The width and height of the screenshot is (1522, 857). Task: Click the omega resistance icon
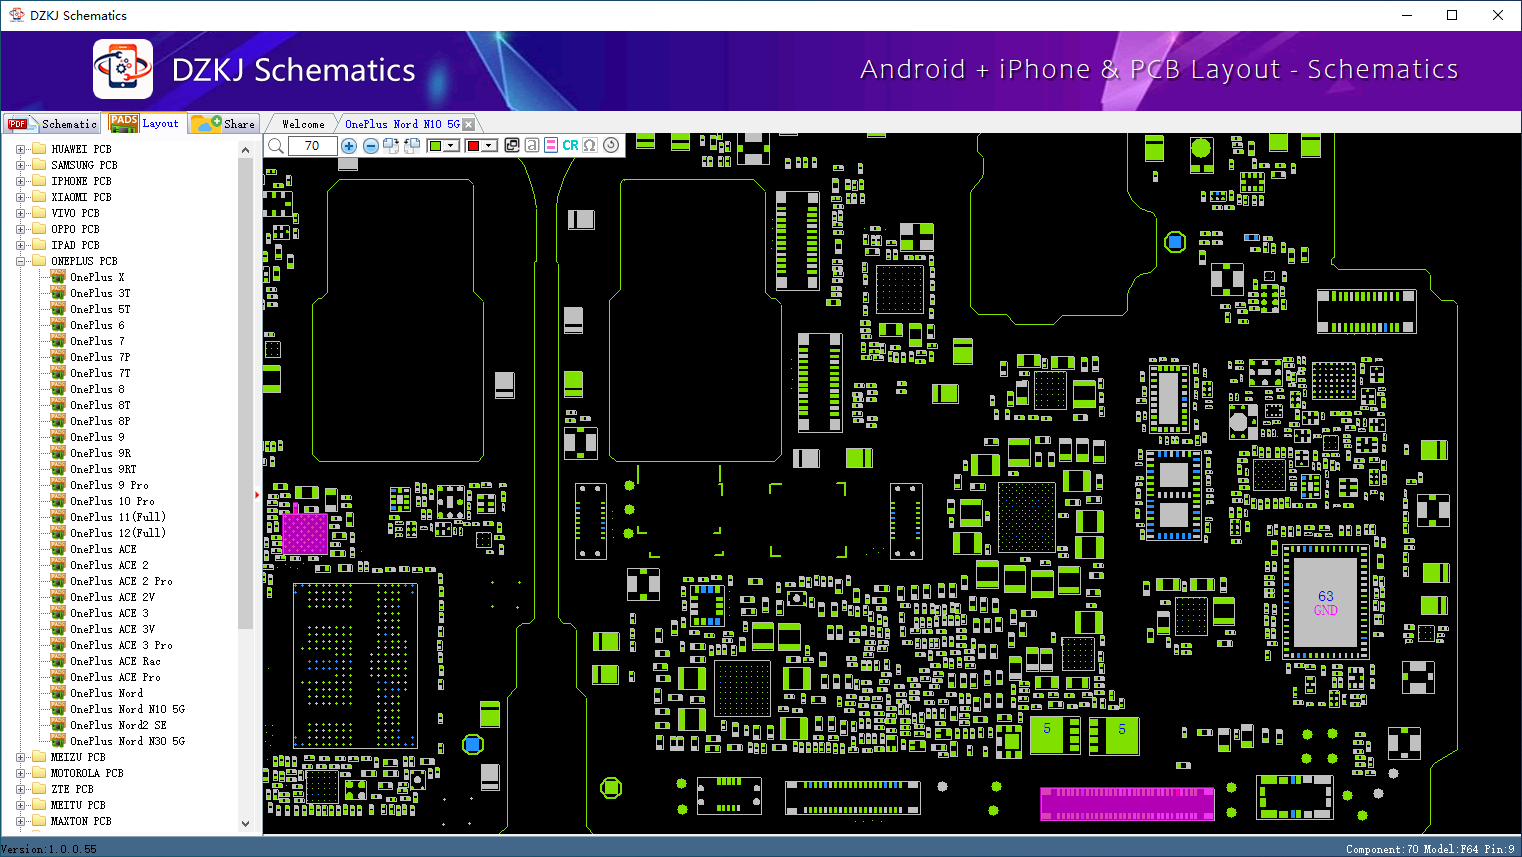590,146
